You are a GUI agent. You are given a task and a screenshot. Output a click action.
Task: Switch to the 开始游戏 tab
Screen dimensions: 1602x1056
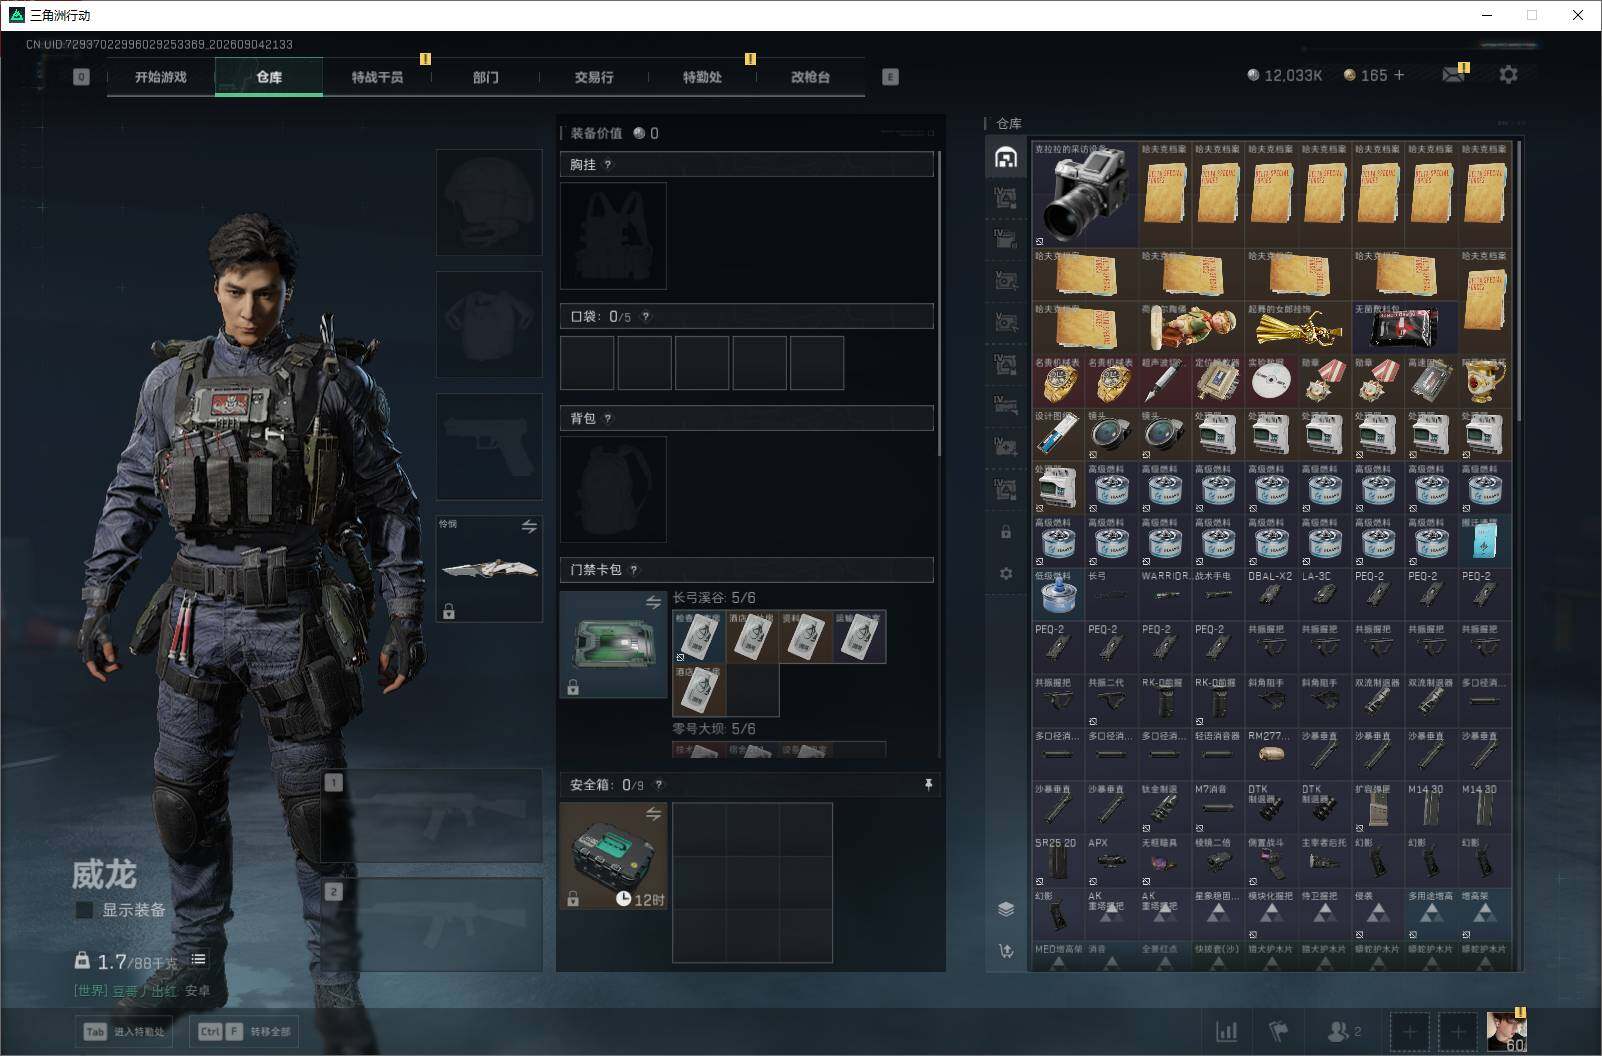pyautogui.click(x=161, y=77)
